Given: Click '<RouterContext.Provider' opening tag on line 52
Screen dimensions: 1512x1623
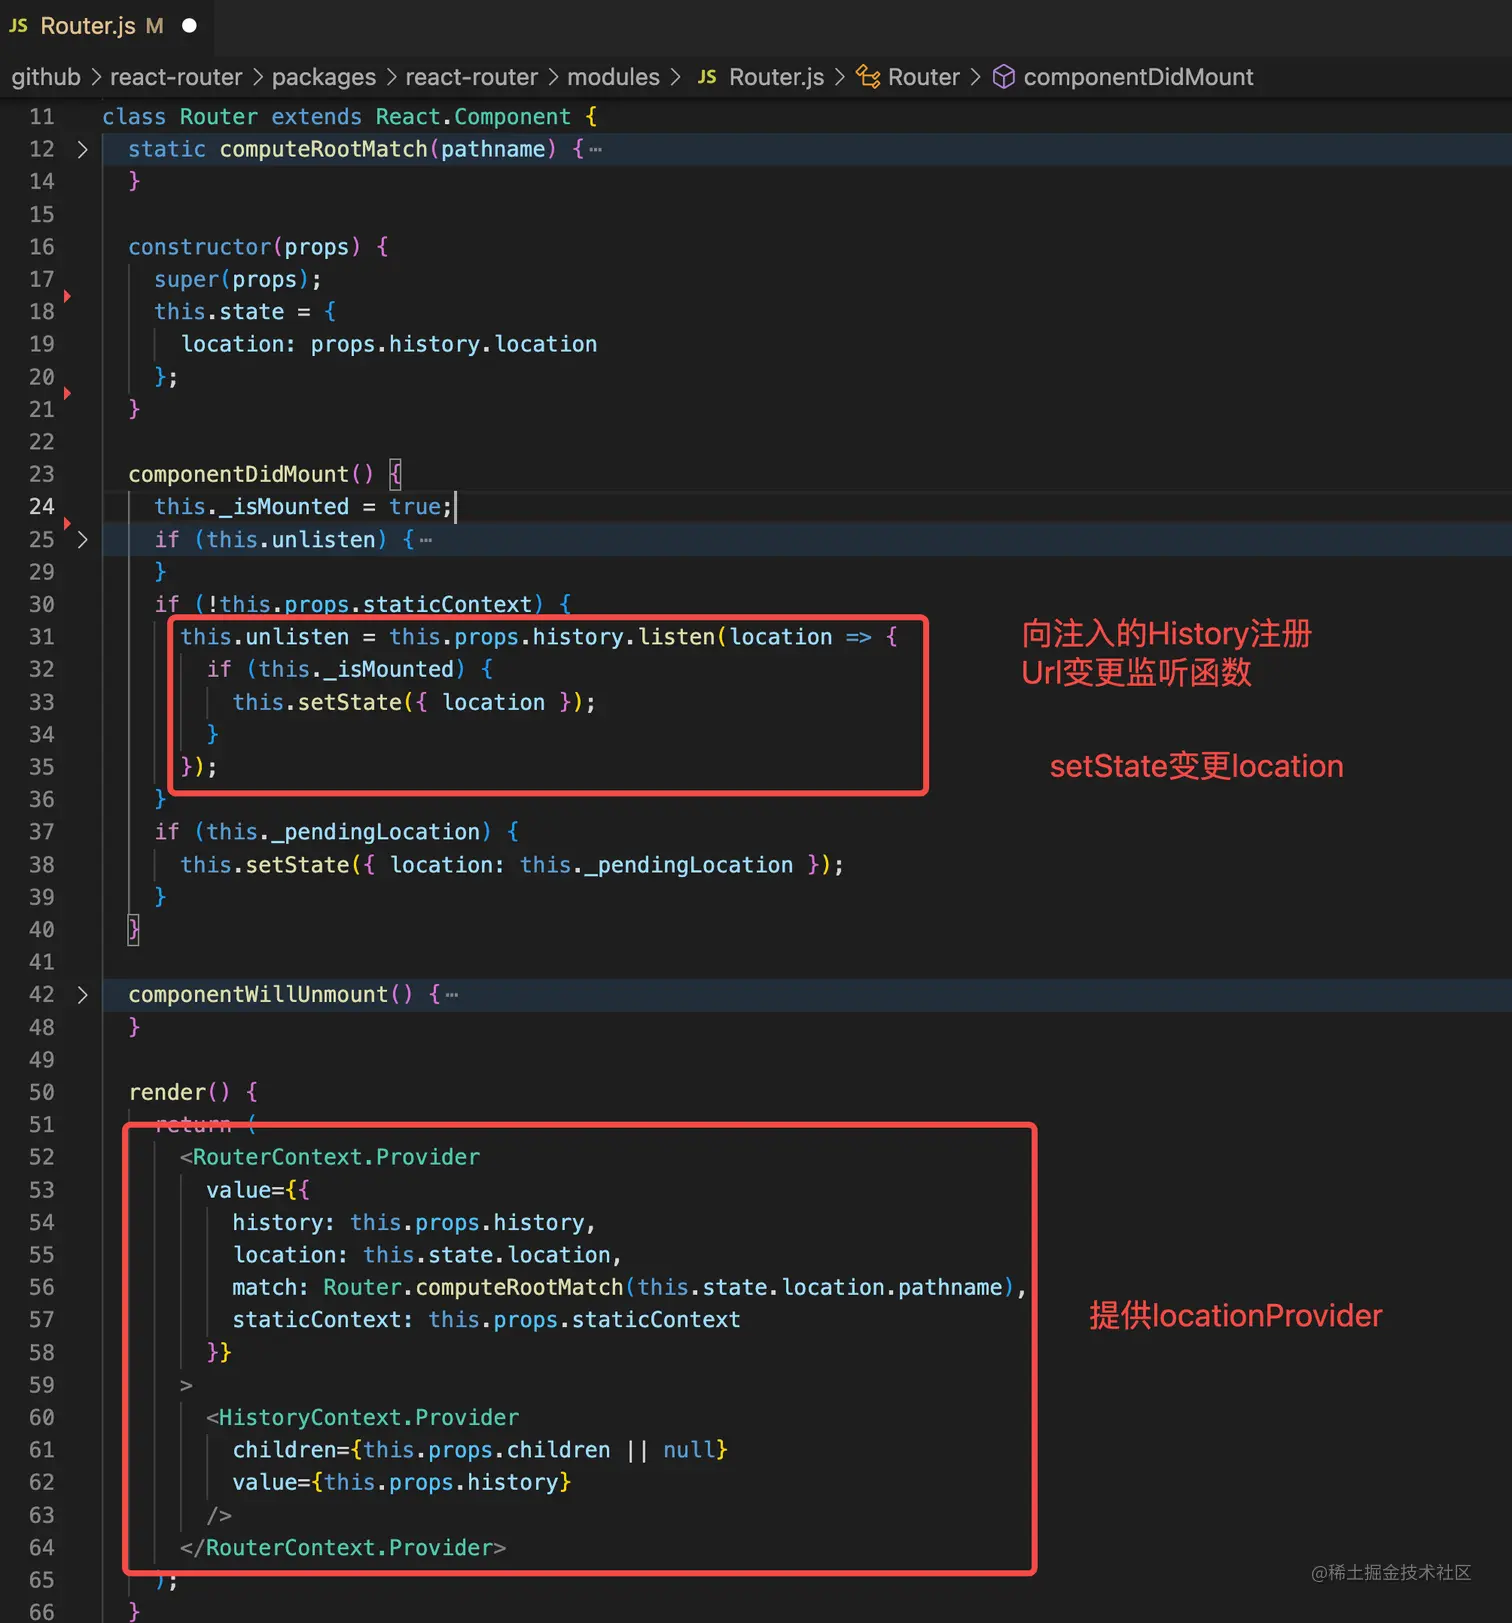Looking at the screenshot, I should pyautogui.click(x=330, y=1157).
